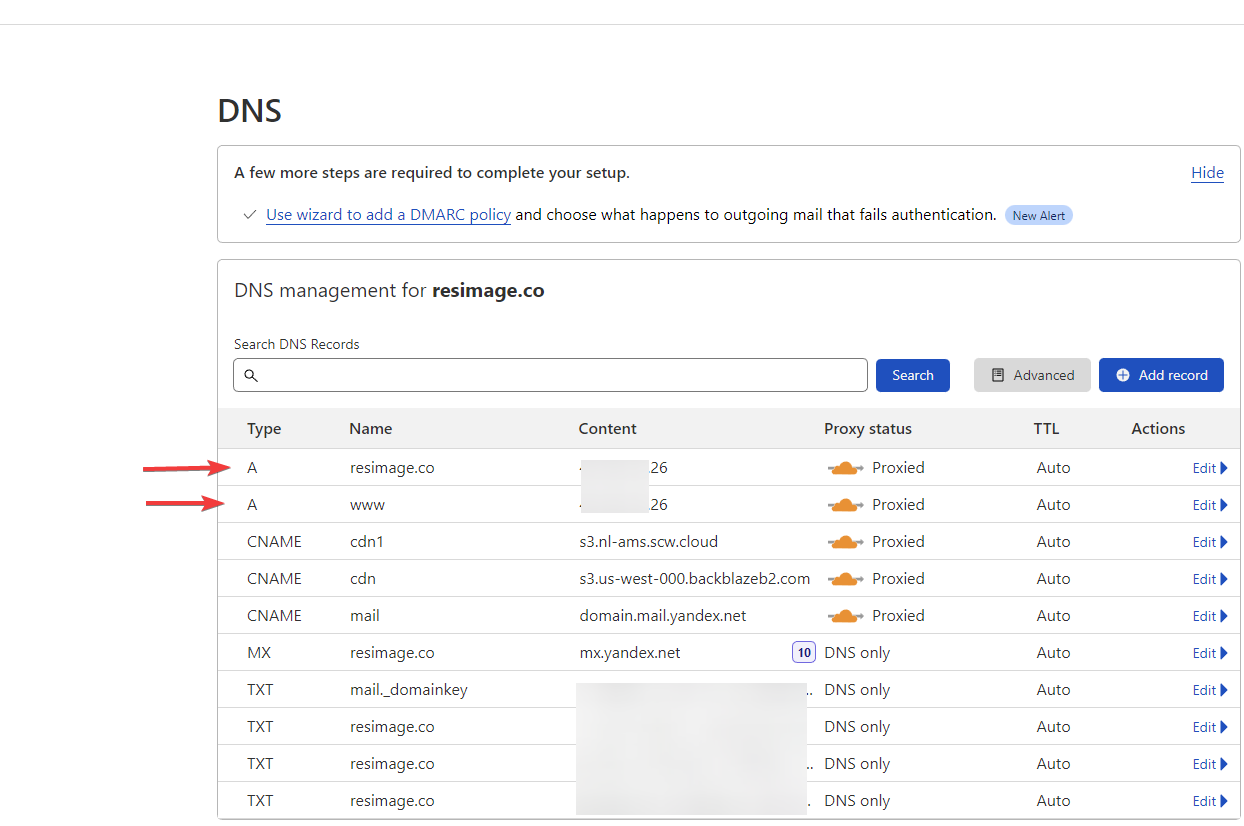Viewport: 1244px width, 826px height.
Task: Click the Add record button
Action: (1160, 375)
